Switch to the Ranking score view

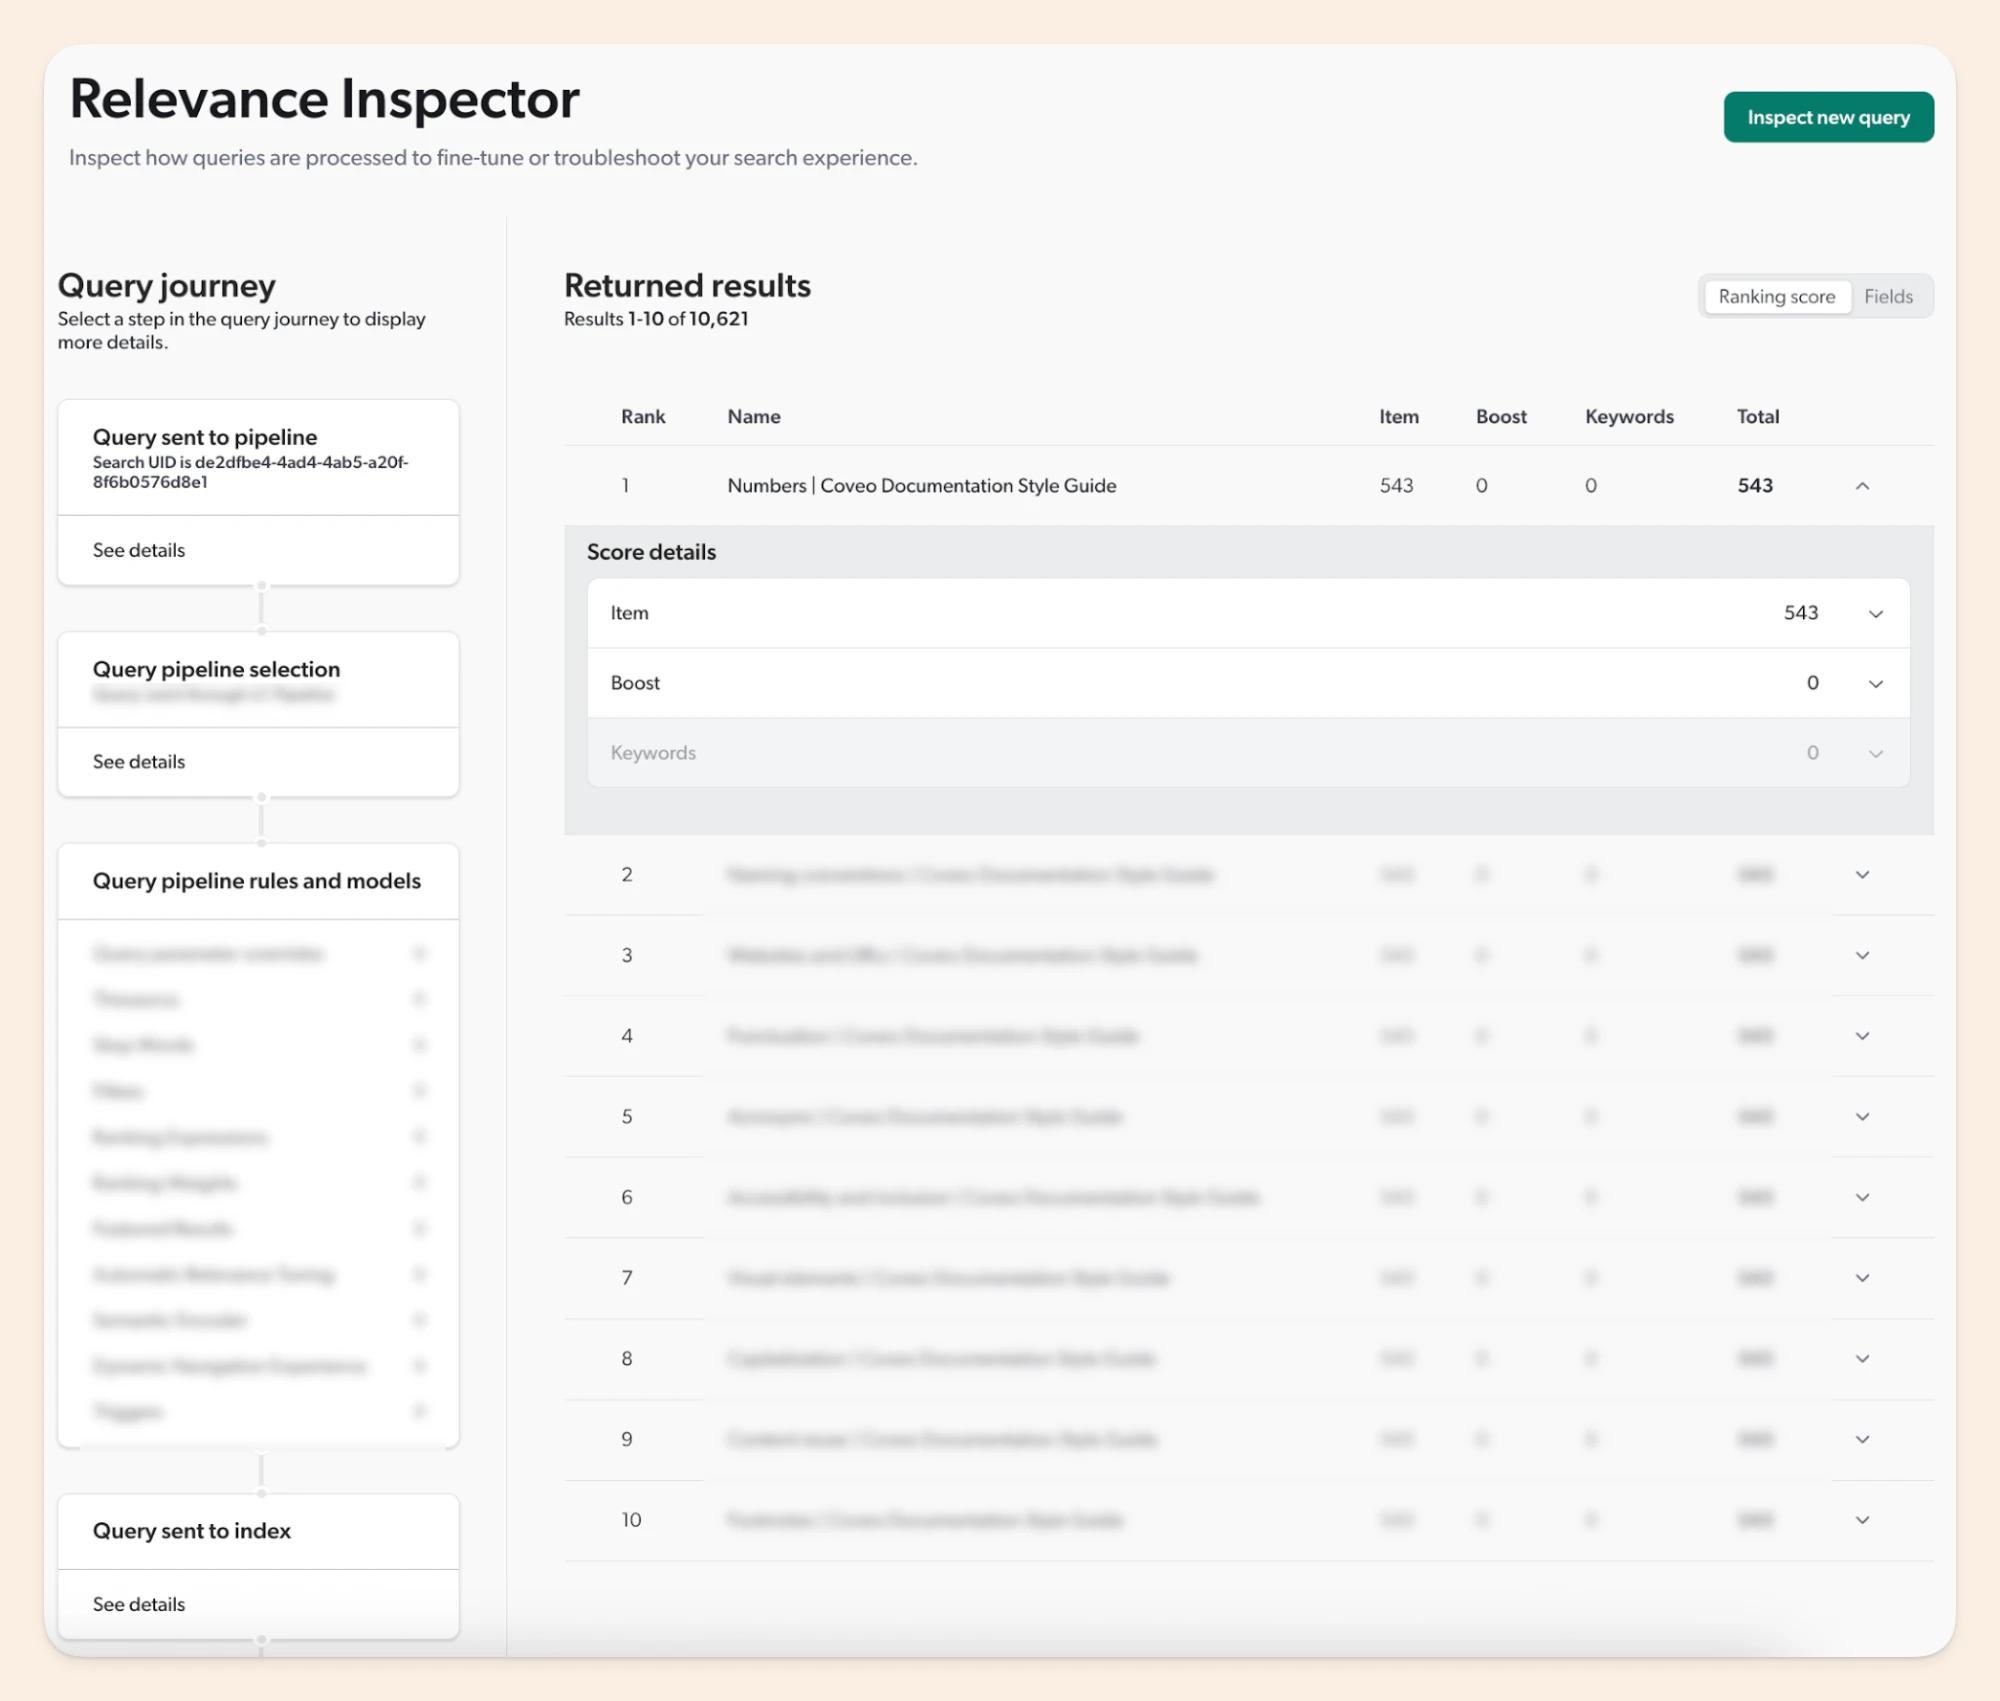(1777, 296)
